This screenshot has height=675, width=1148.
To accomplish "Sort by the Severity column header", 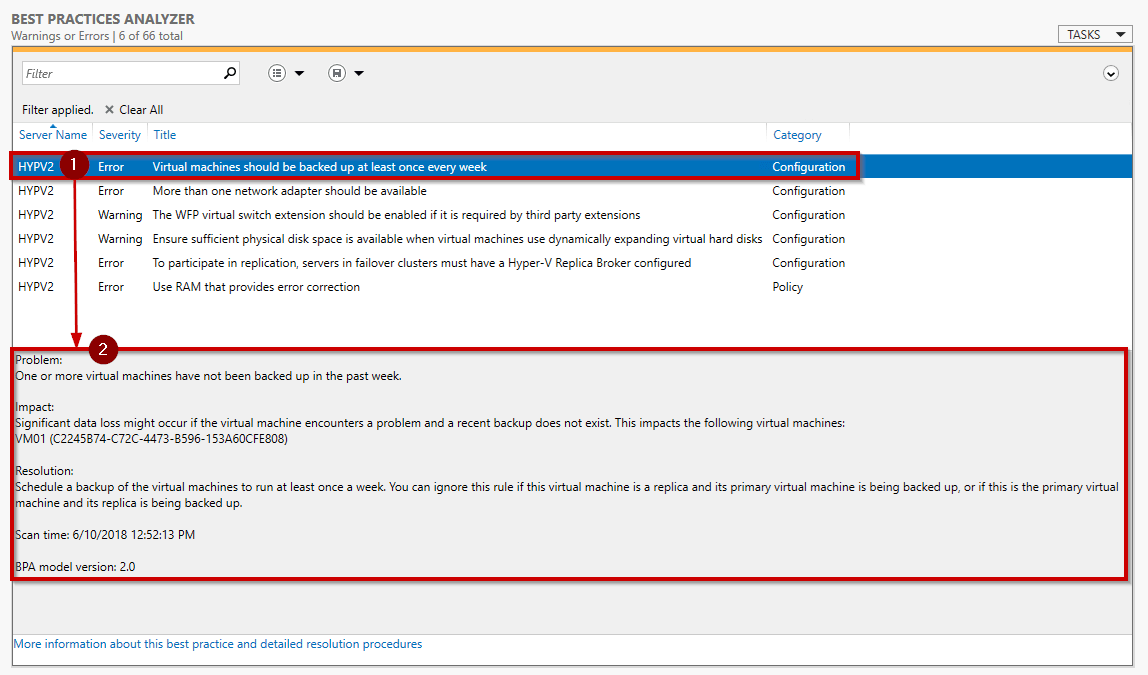I will pos(120,135).
